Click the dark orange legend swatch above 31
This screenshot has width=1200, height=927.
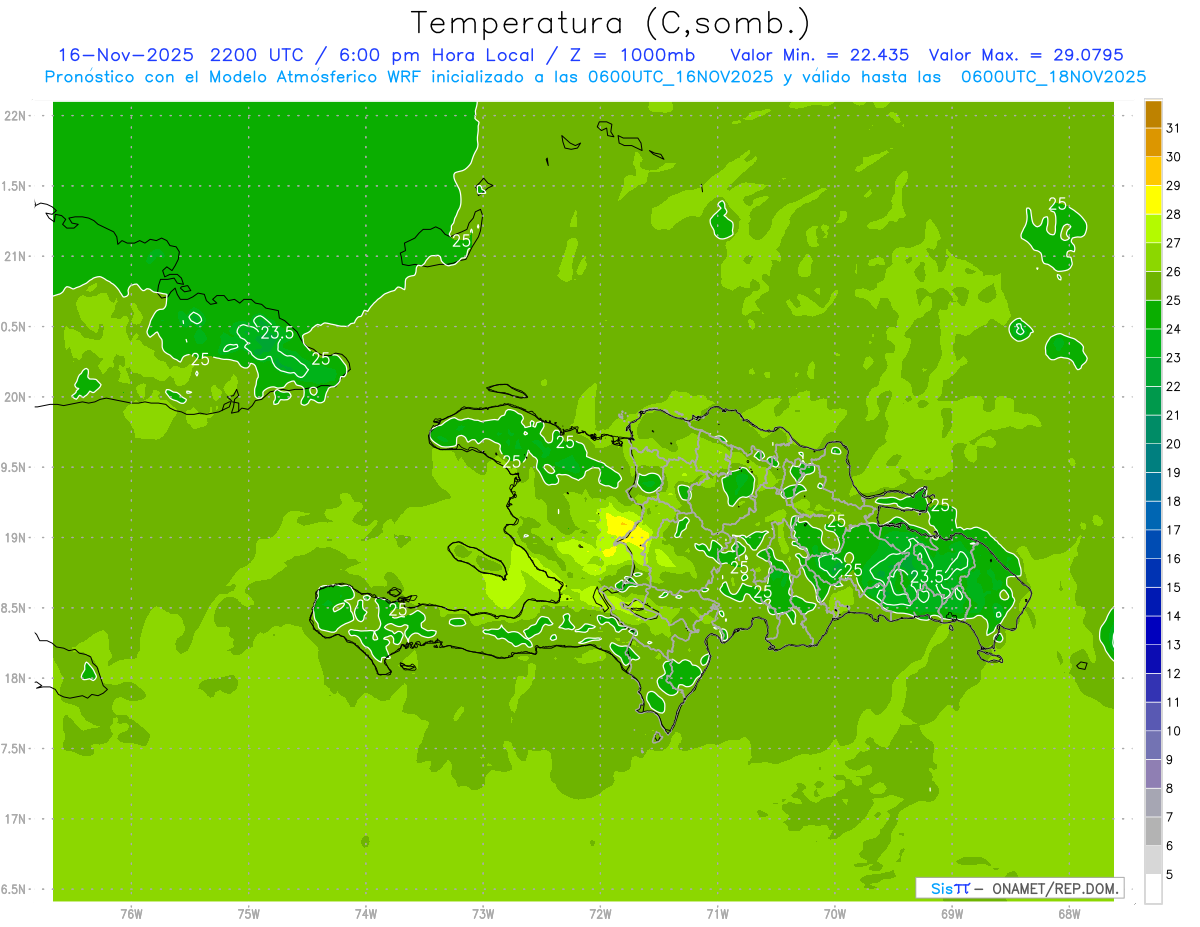[x=1153, y=114]
